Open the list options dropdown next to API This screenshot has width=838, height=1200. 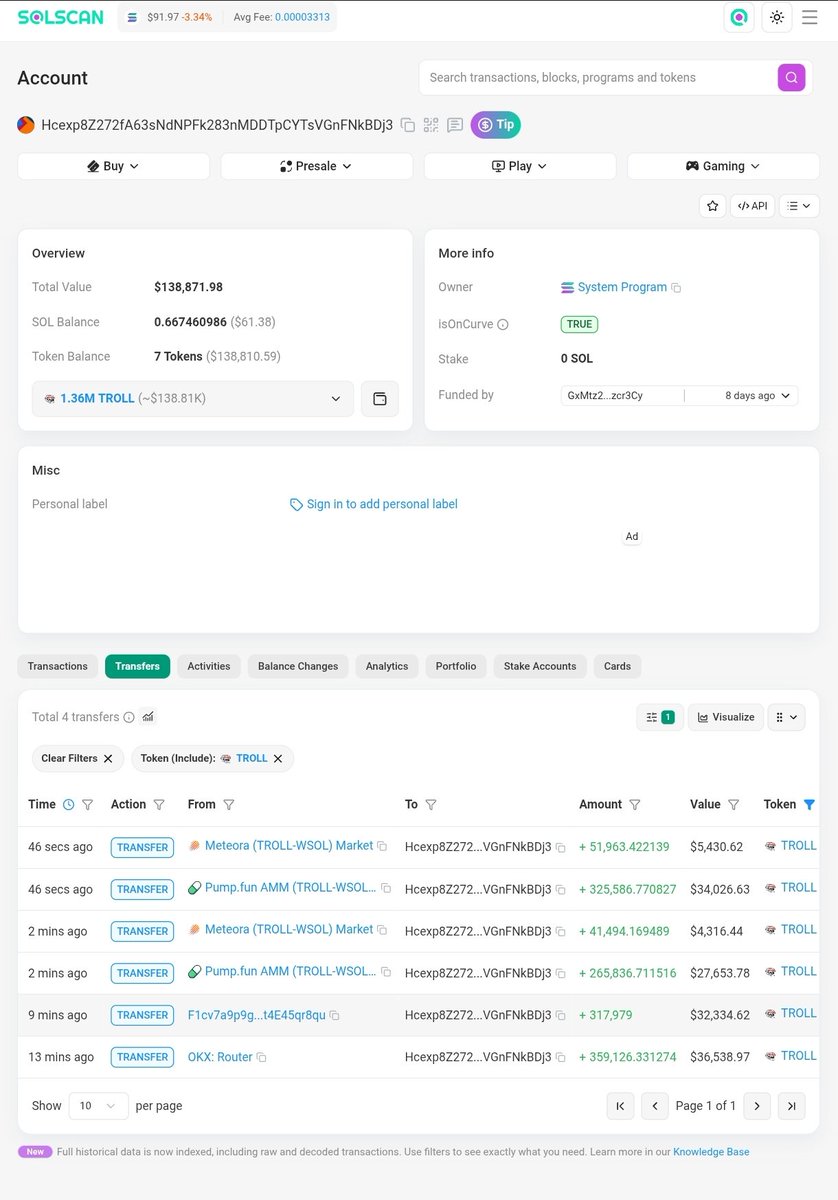coord(799,206)
